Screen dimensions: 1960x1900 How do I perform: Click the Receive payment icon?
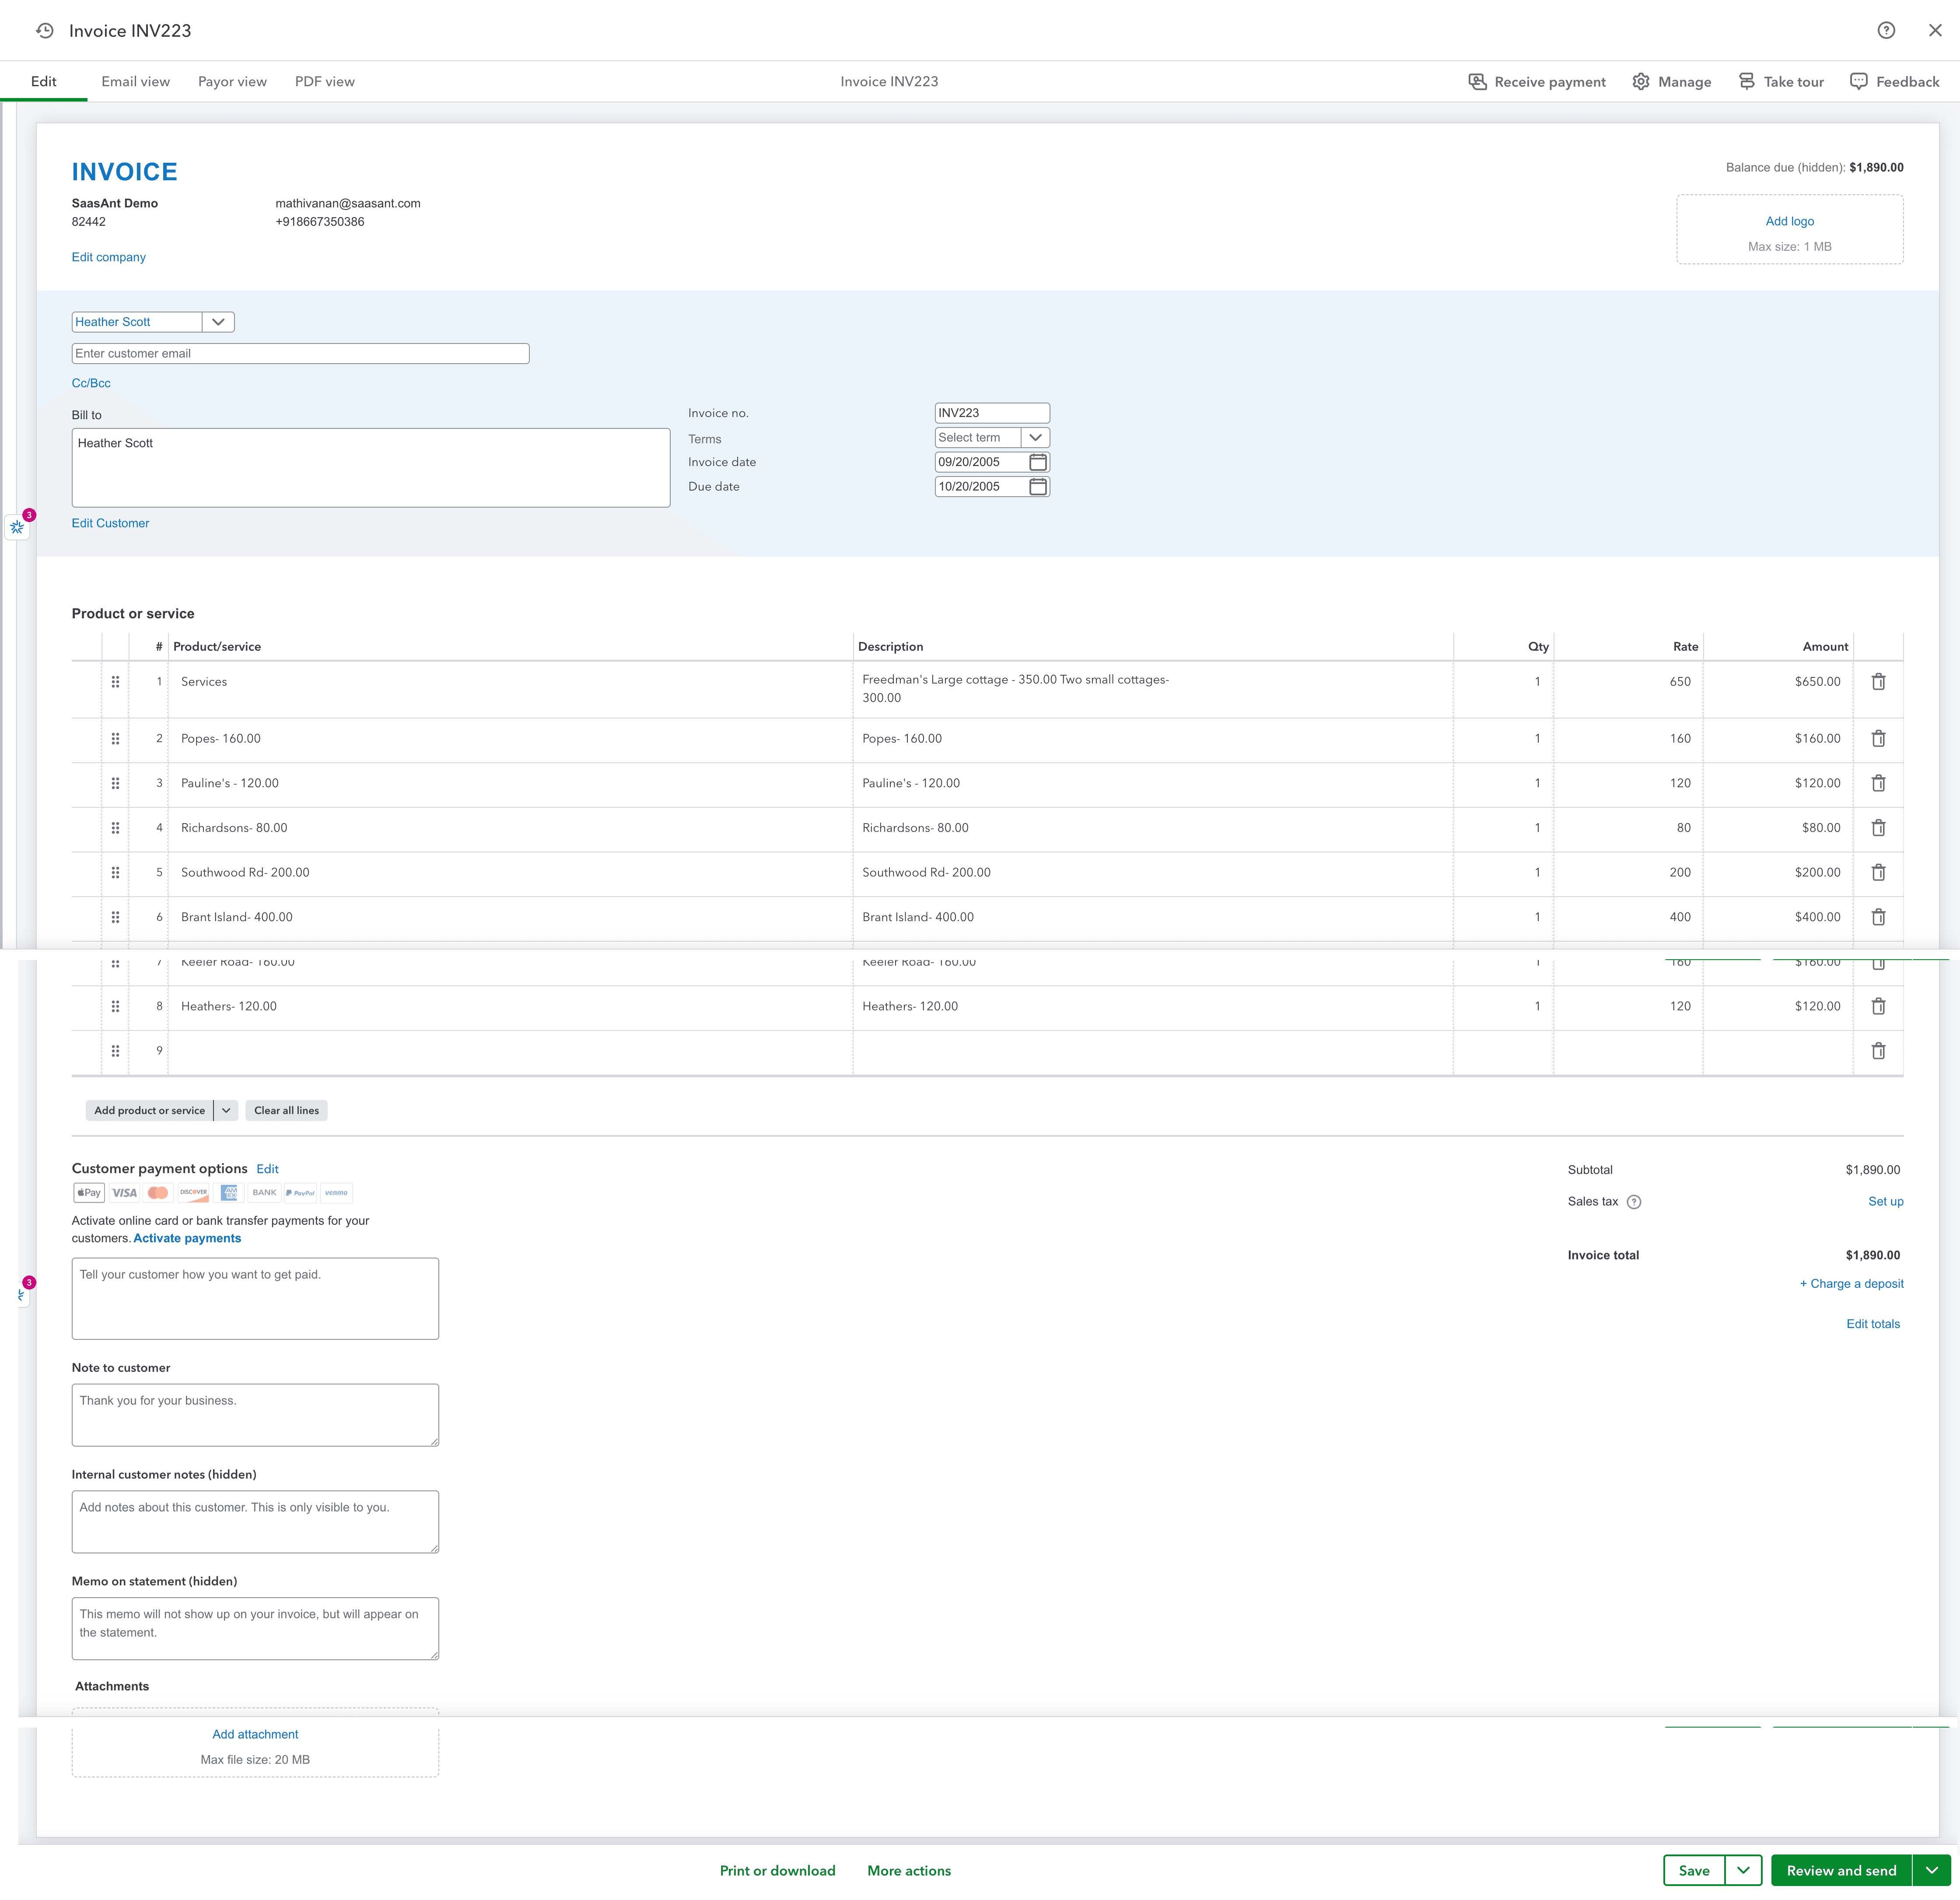1478,81
